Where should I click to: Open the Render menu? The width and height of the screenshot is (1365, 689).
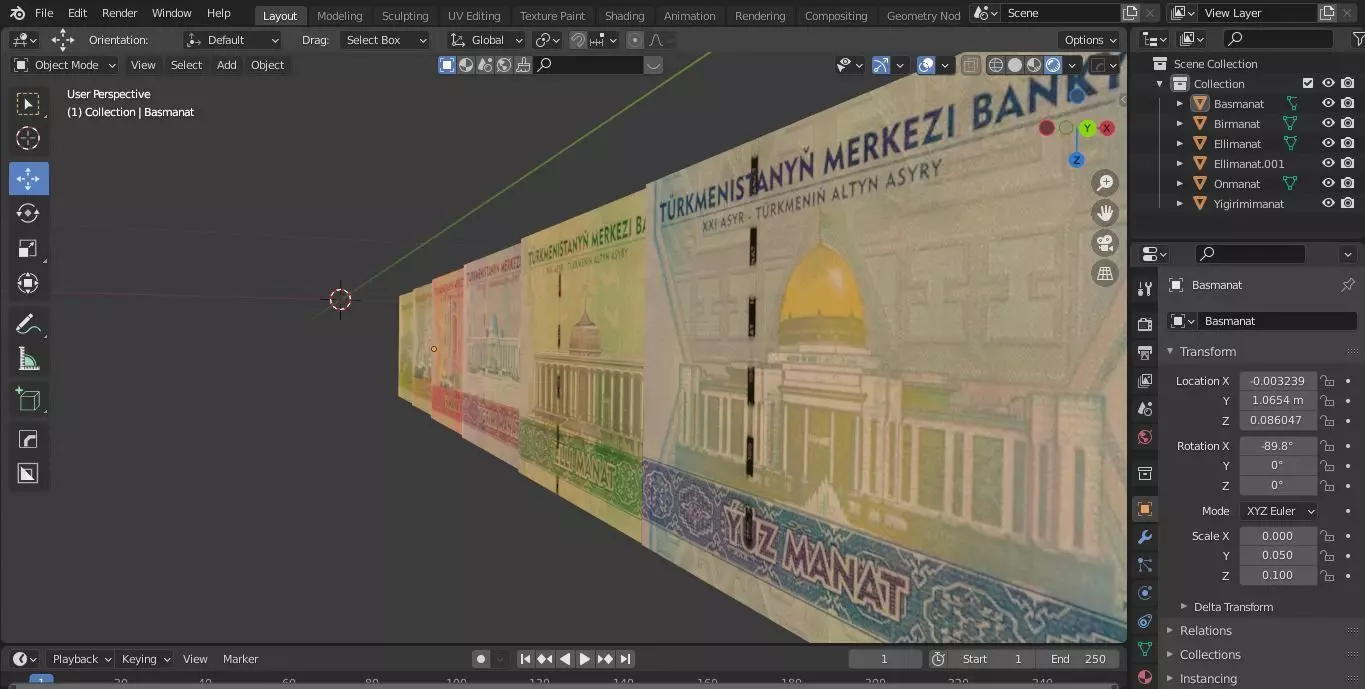click(119, 13)
